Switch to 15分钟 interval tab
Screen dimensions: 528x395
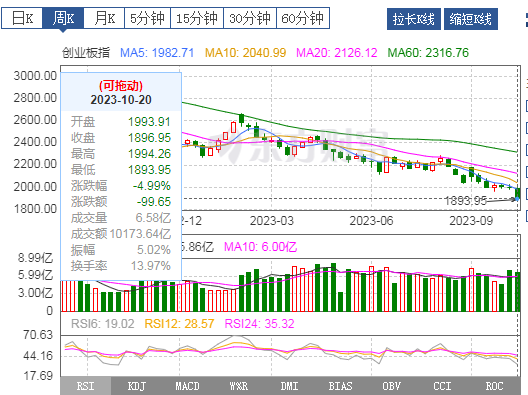coord(197,18)
